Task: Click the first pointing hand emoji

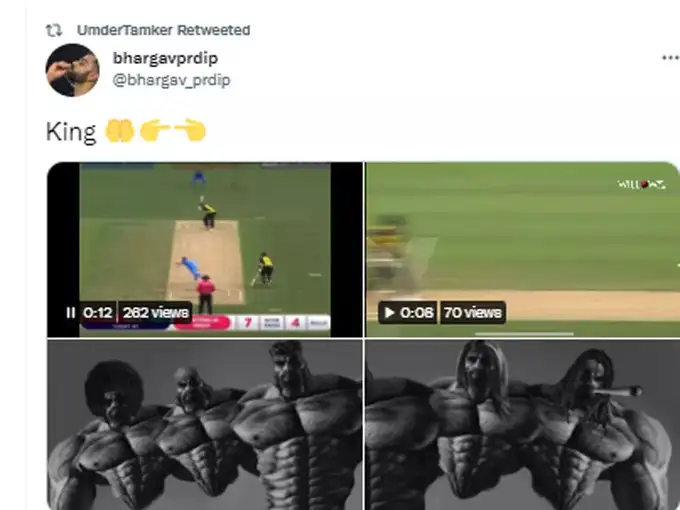Action: tap(154, 131)
